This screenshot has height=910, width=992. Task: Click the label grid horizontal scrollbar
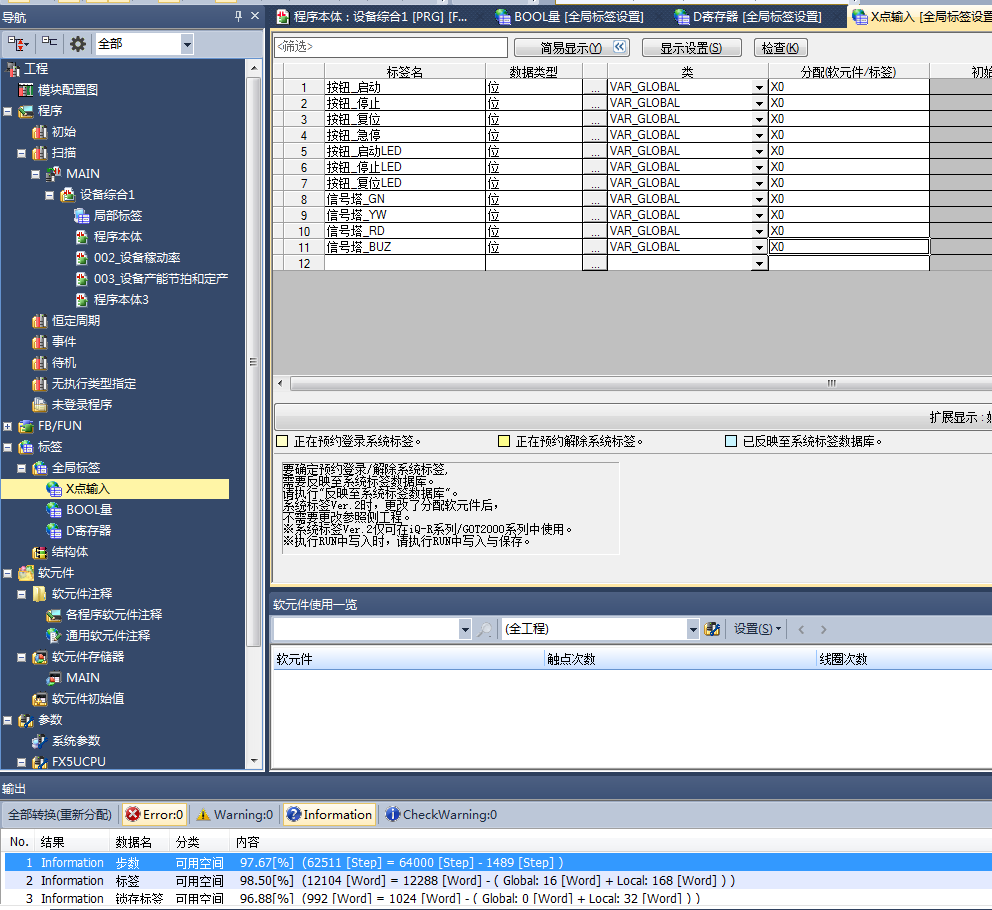630,384
